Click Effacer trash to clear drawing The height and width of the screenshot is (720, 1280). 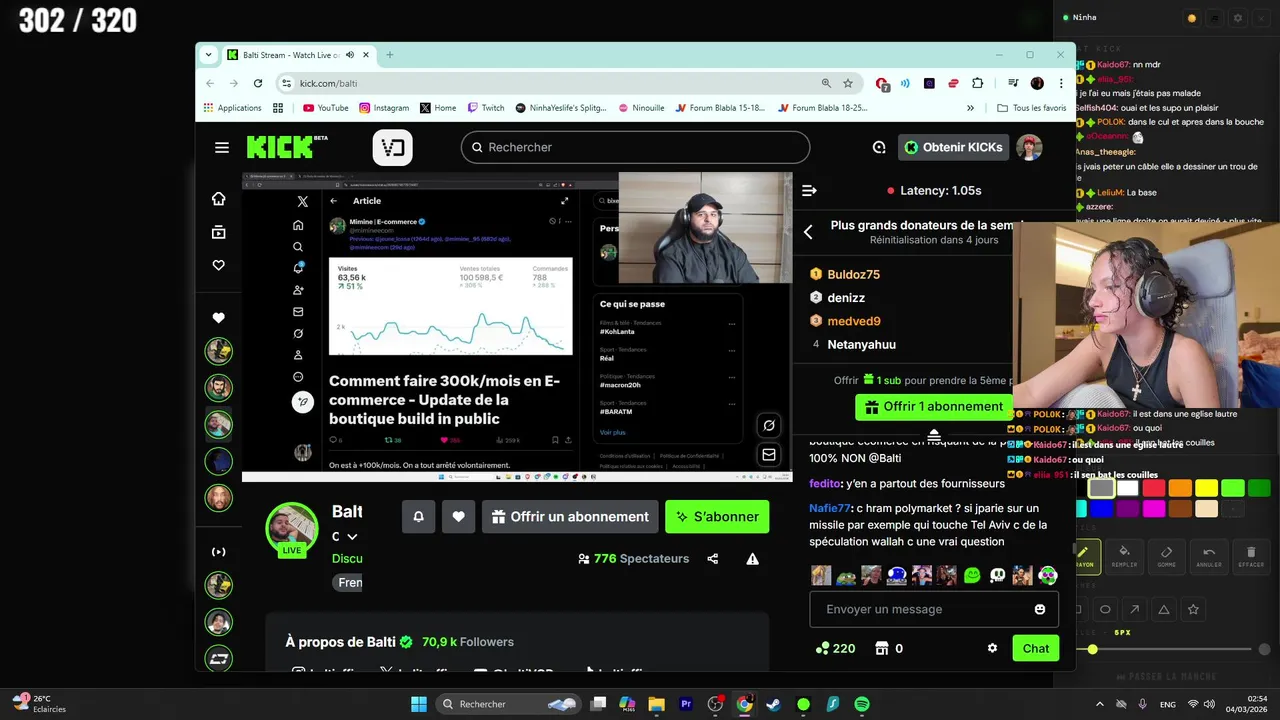(1251, 556)
